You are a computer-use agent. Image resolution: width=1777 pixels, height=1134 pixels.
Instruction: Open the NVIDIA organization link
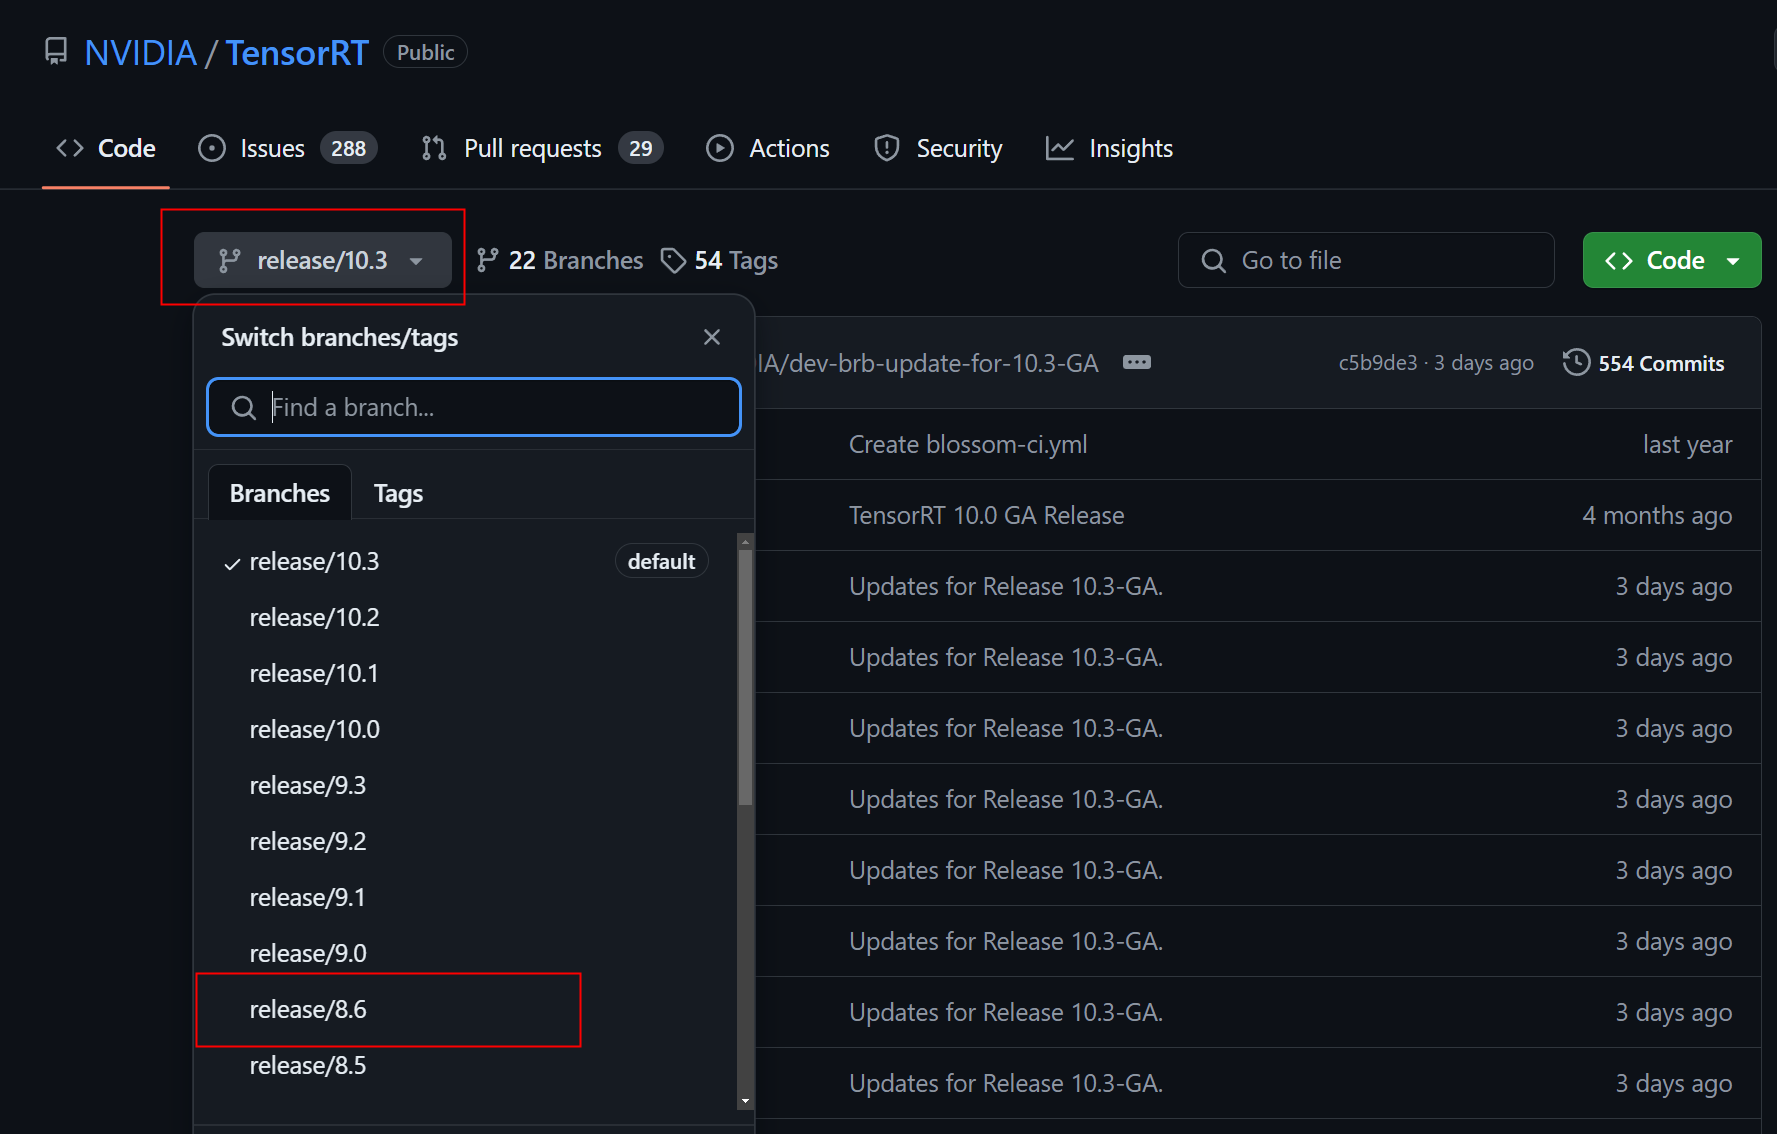pyautogui.click(x=140, y=52)
